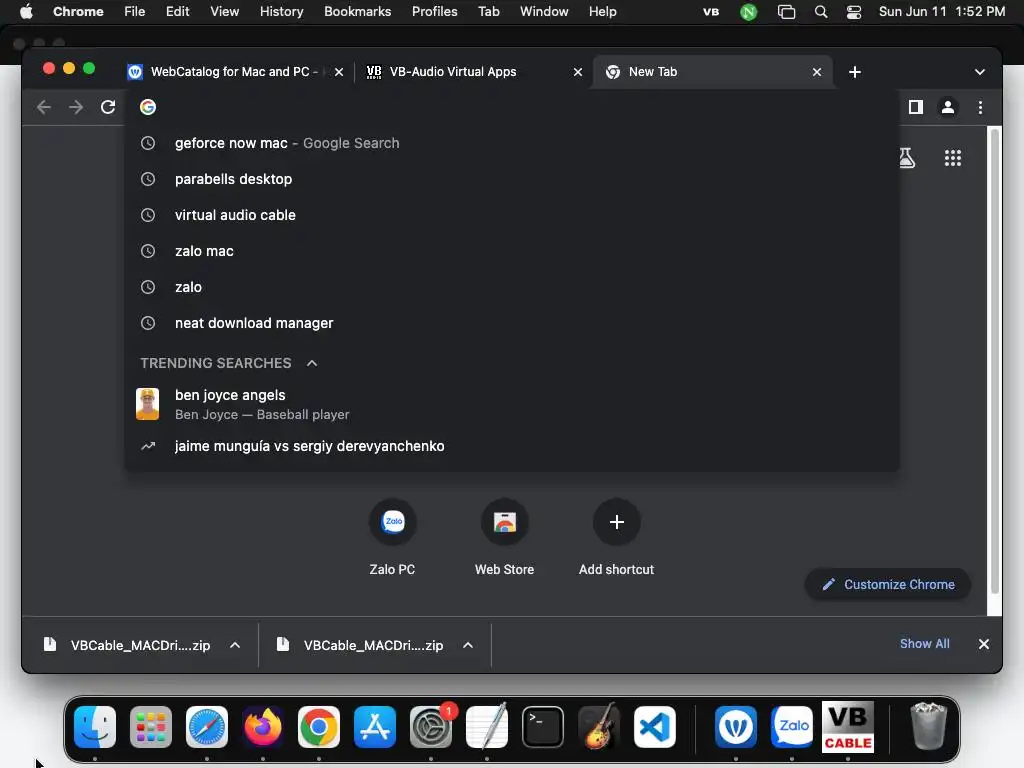Open the History menu

click(x=281, y=12)
